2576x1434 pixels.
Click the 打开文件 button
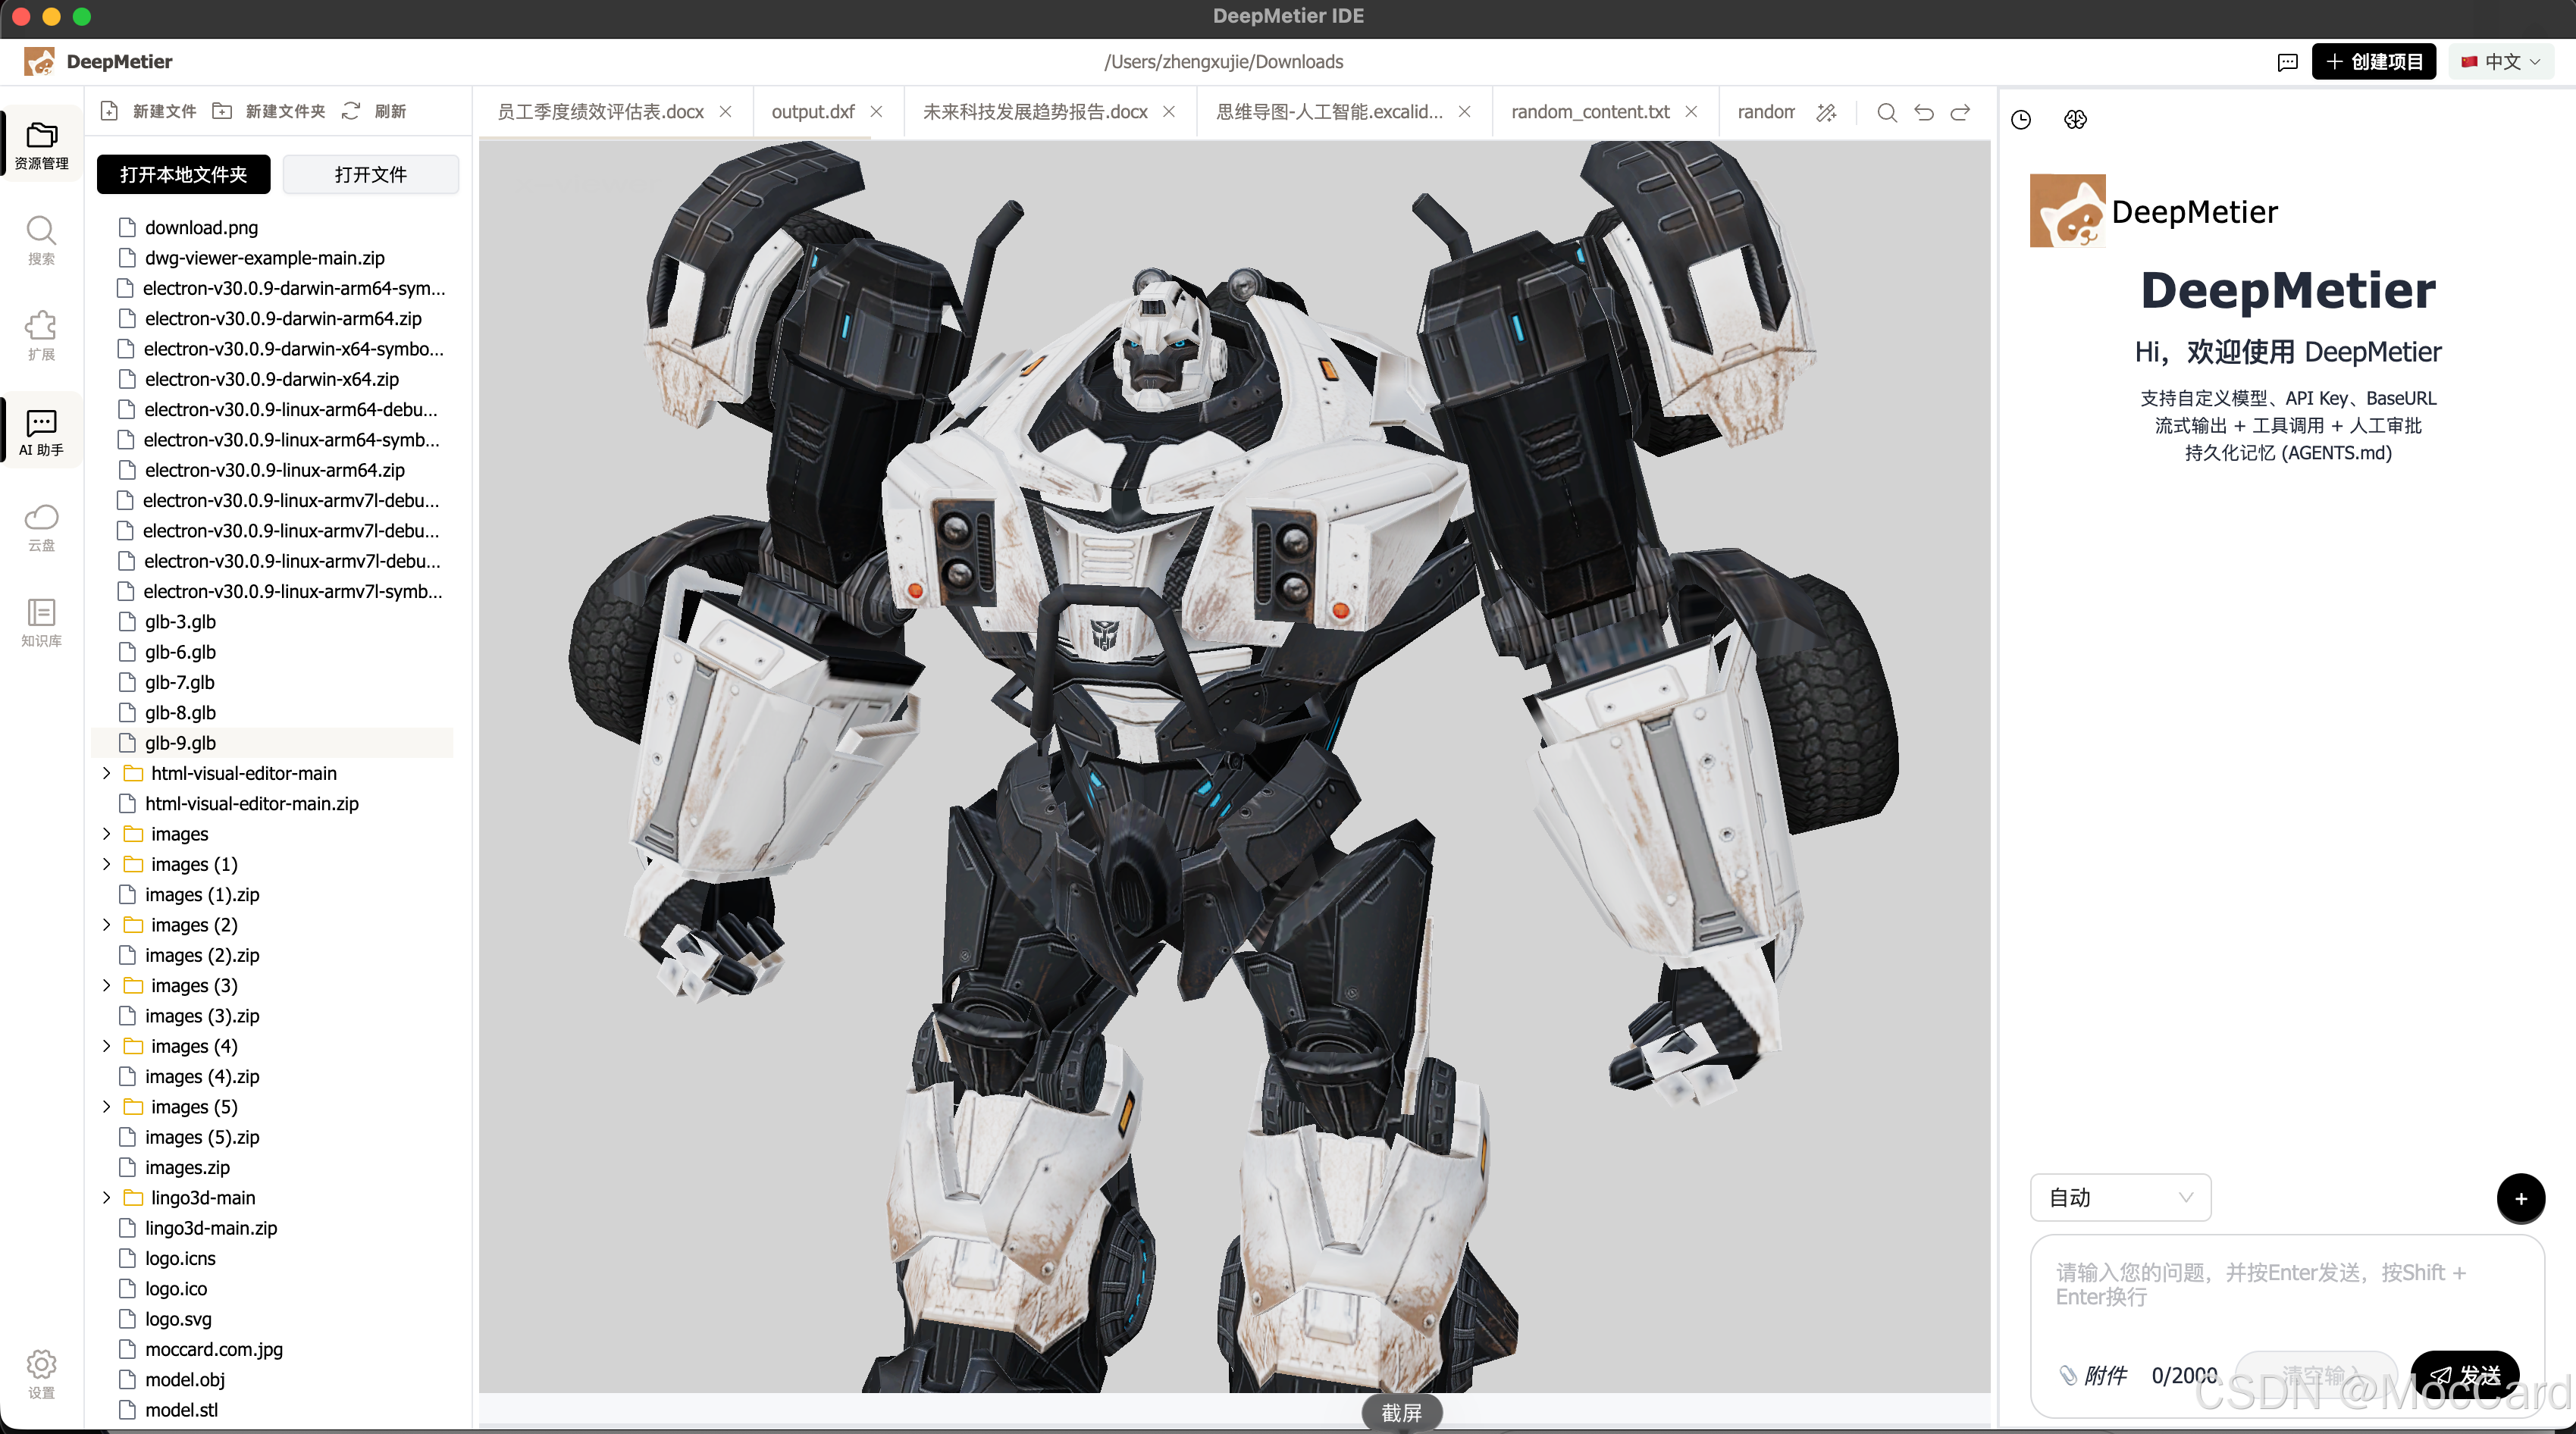[x=371, y=174]
